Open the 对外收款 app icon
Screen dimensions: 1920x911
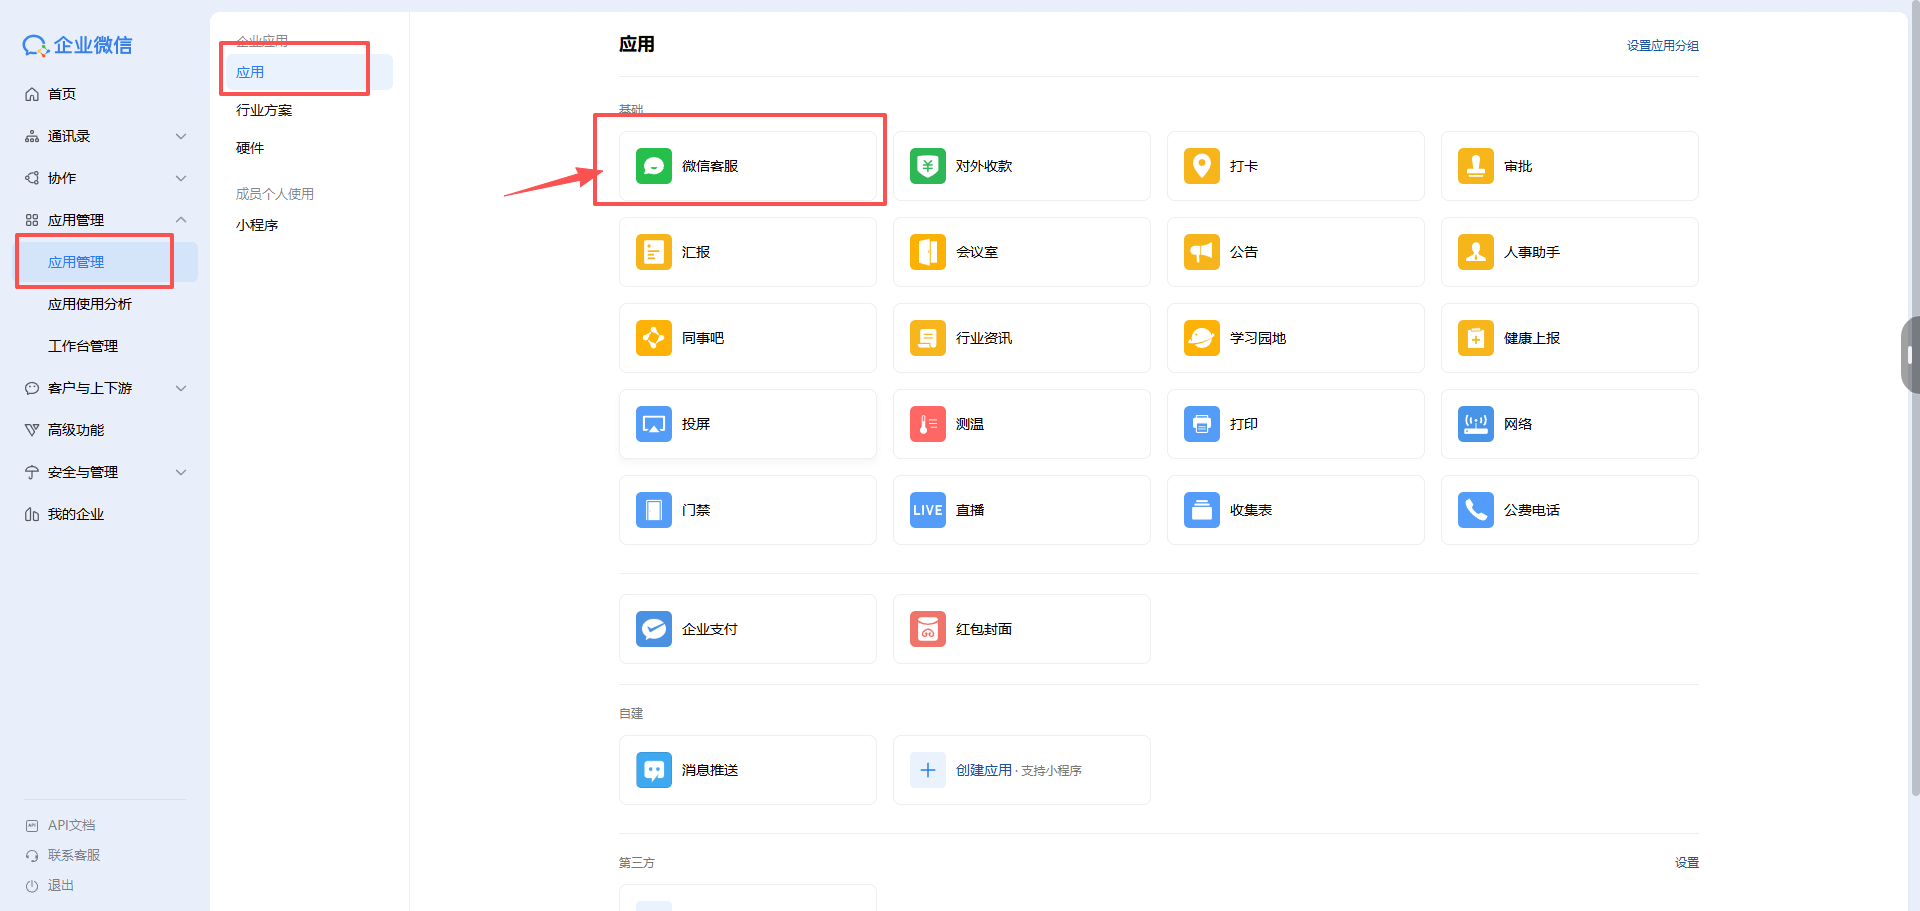[x=928, y=166]
